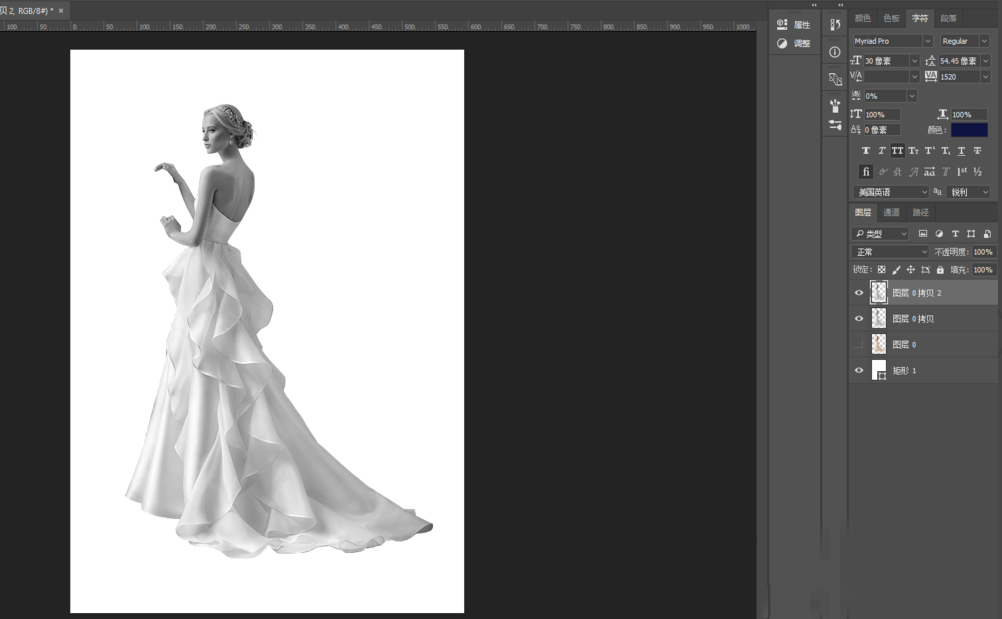This screenshot has width=1002, height=619.
Task: Expand the 正常 blend mode dropdown
Action: coord(891,252)
